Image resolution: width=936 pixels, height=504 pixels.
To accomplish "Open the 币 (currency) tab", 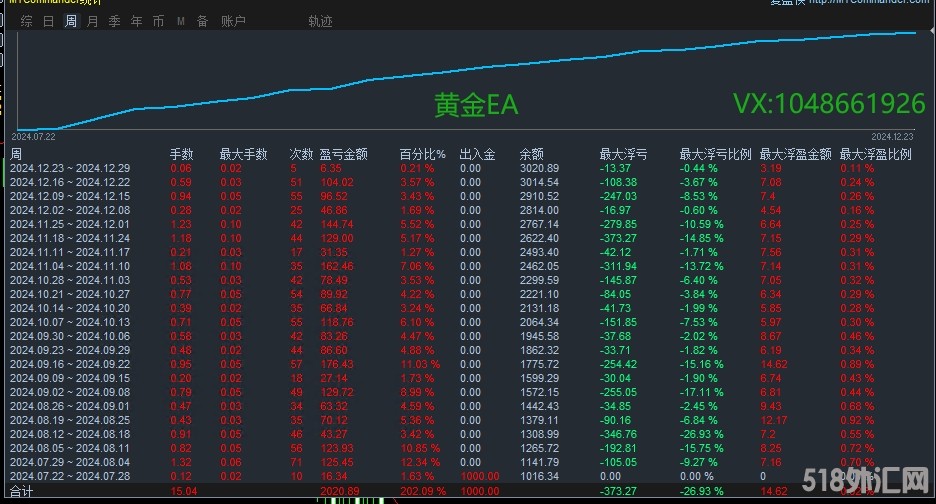I will click(x=158, y=21).
